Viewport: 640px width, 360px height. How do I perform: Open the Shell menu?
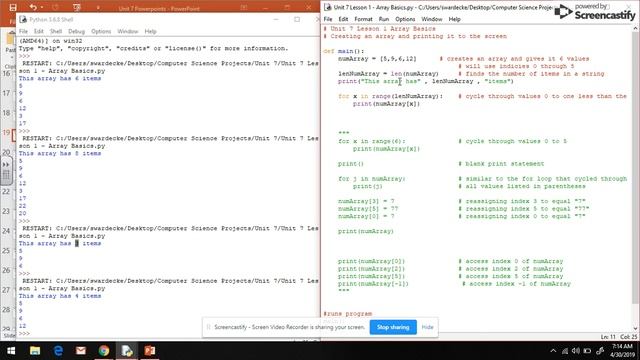tap(56, 31)
